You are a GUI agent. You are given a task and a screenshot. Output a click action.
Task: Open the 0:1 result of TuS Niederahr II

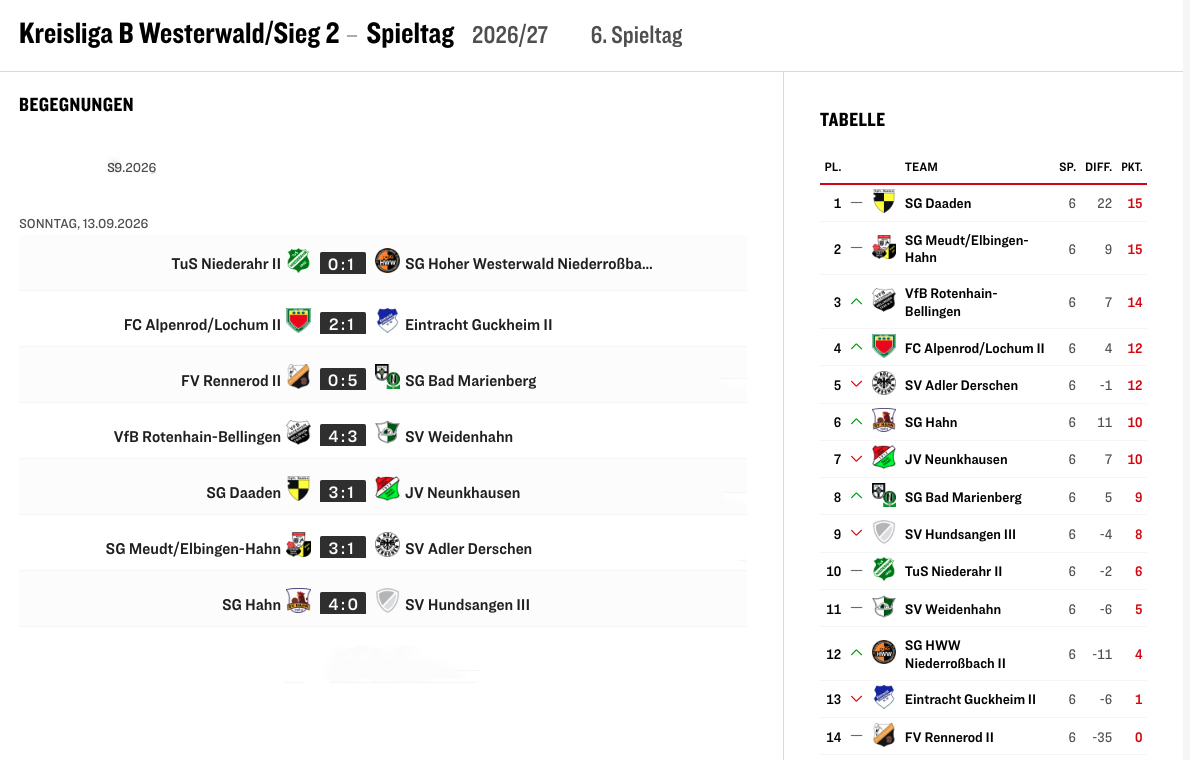[x=342, y=263]
